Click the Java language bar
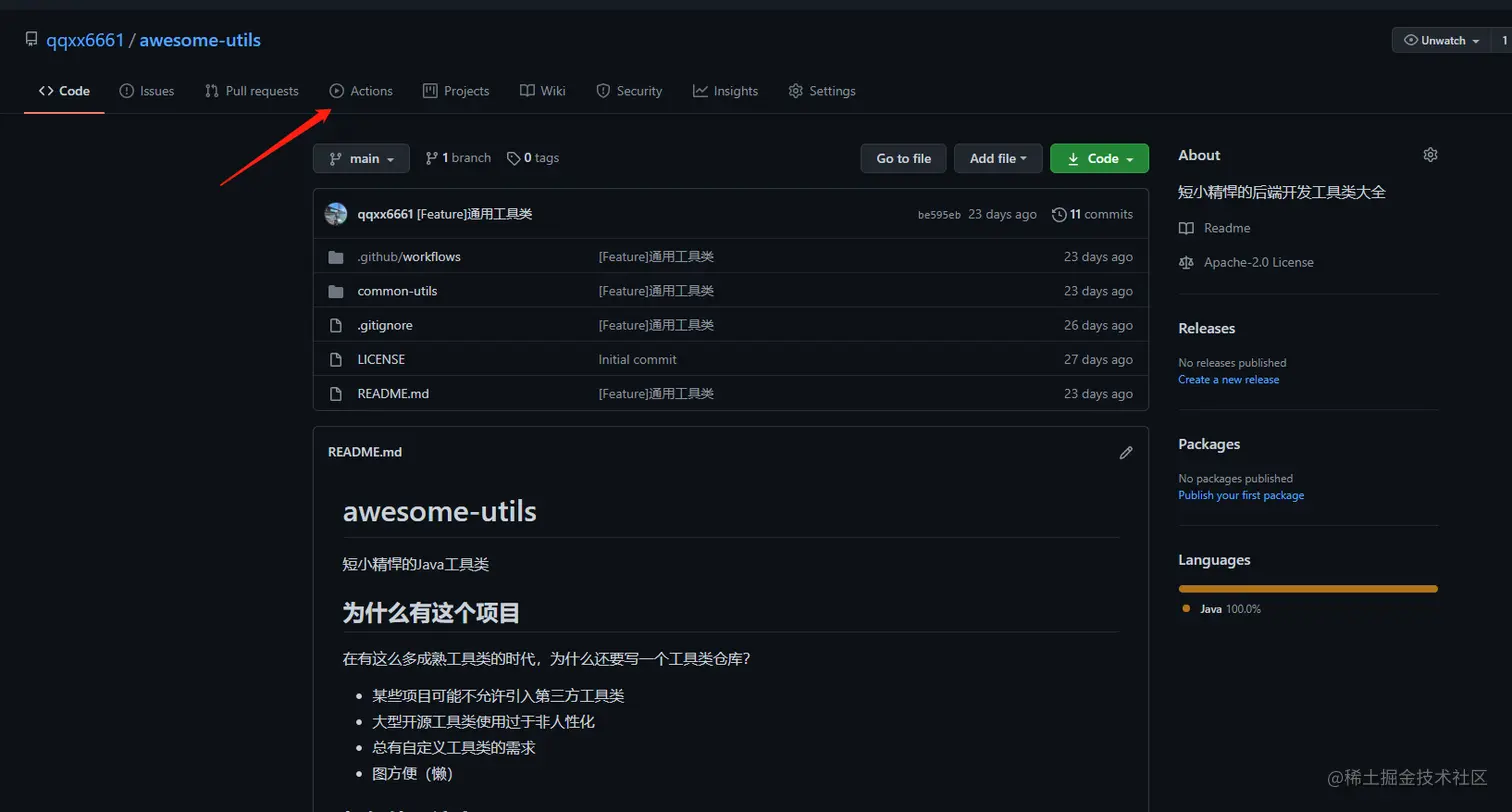Image resolution: width=1512 pixels, height=812 pixels. pyautogui.click(x=1308, y=589)
